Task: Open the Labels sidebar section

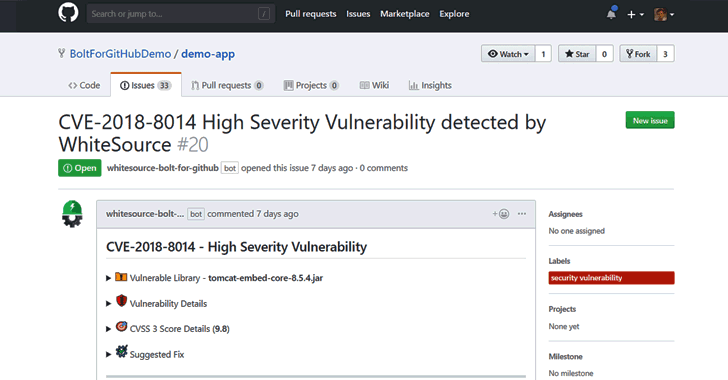Action: tap(559, 261)
